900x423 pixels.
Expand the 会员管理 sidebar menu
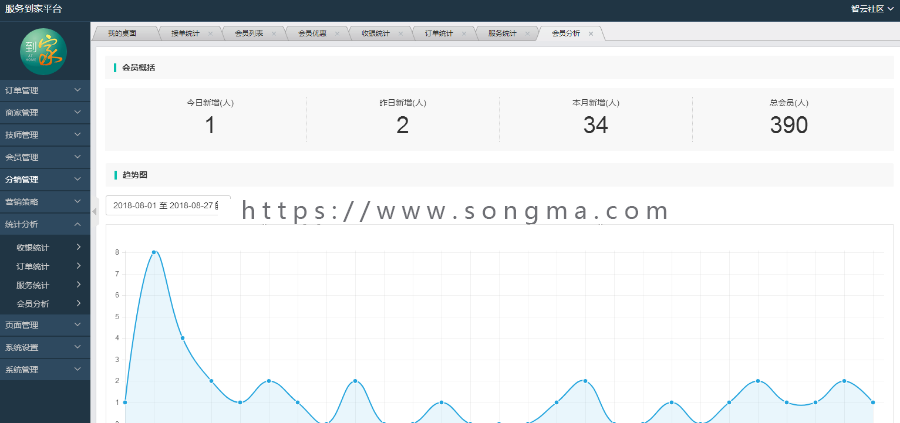45,157
